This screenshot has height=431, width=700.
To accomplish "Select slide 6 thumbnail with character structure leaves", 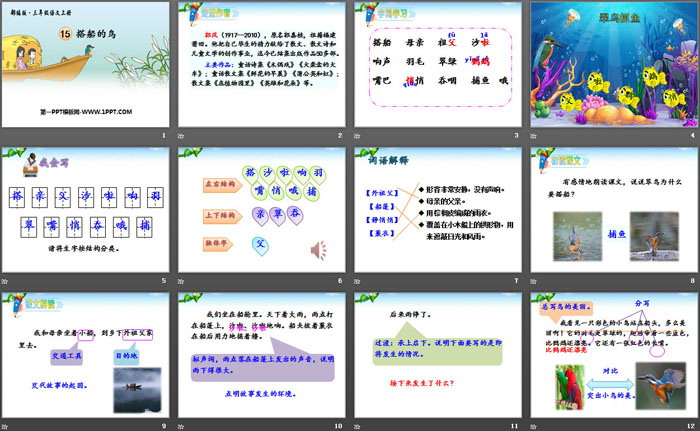I will pyautogui.click(x=262, y=210).
